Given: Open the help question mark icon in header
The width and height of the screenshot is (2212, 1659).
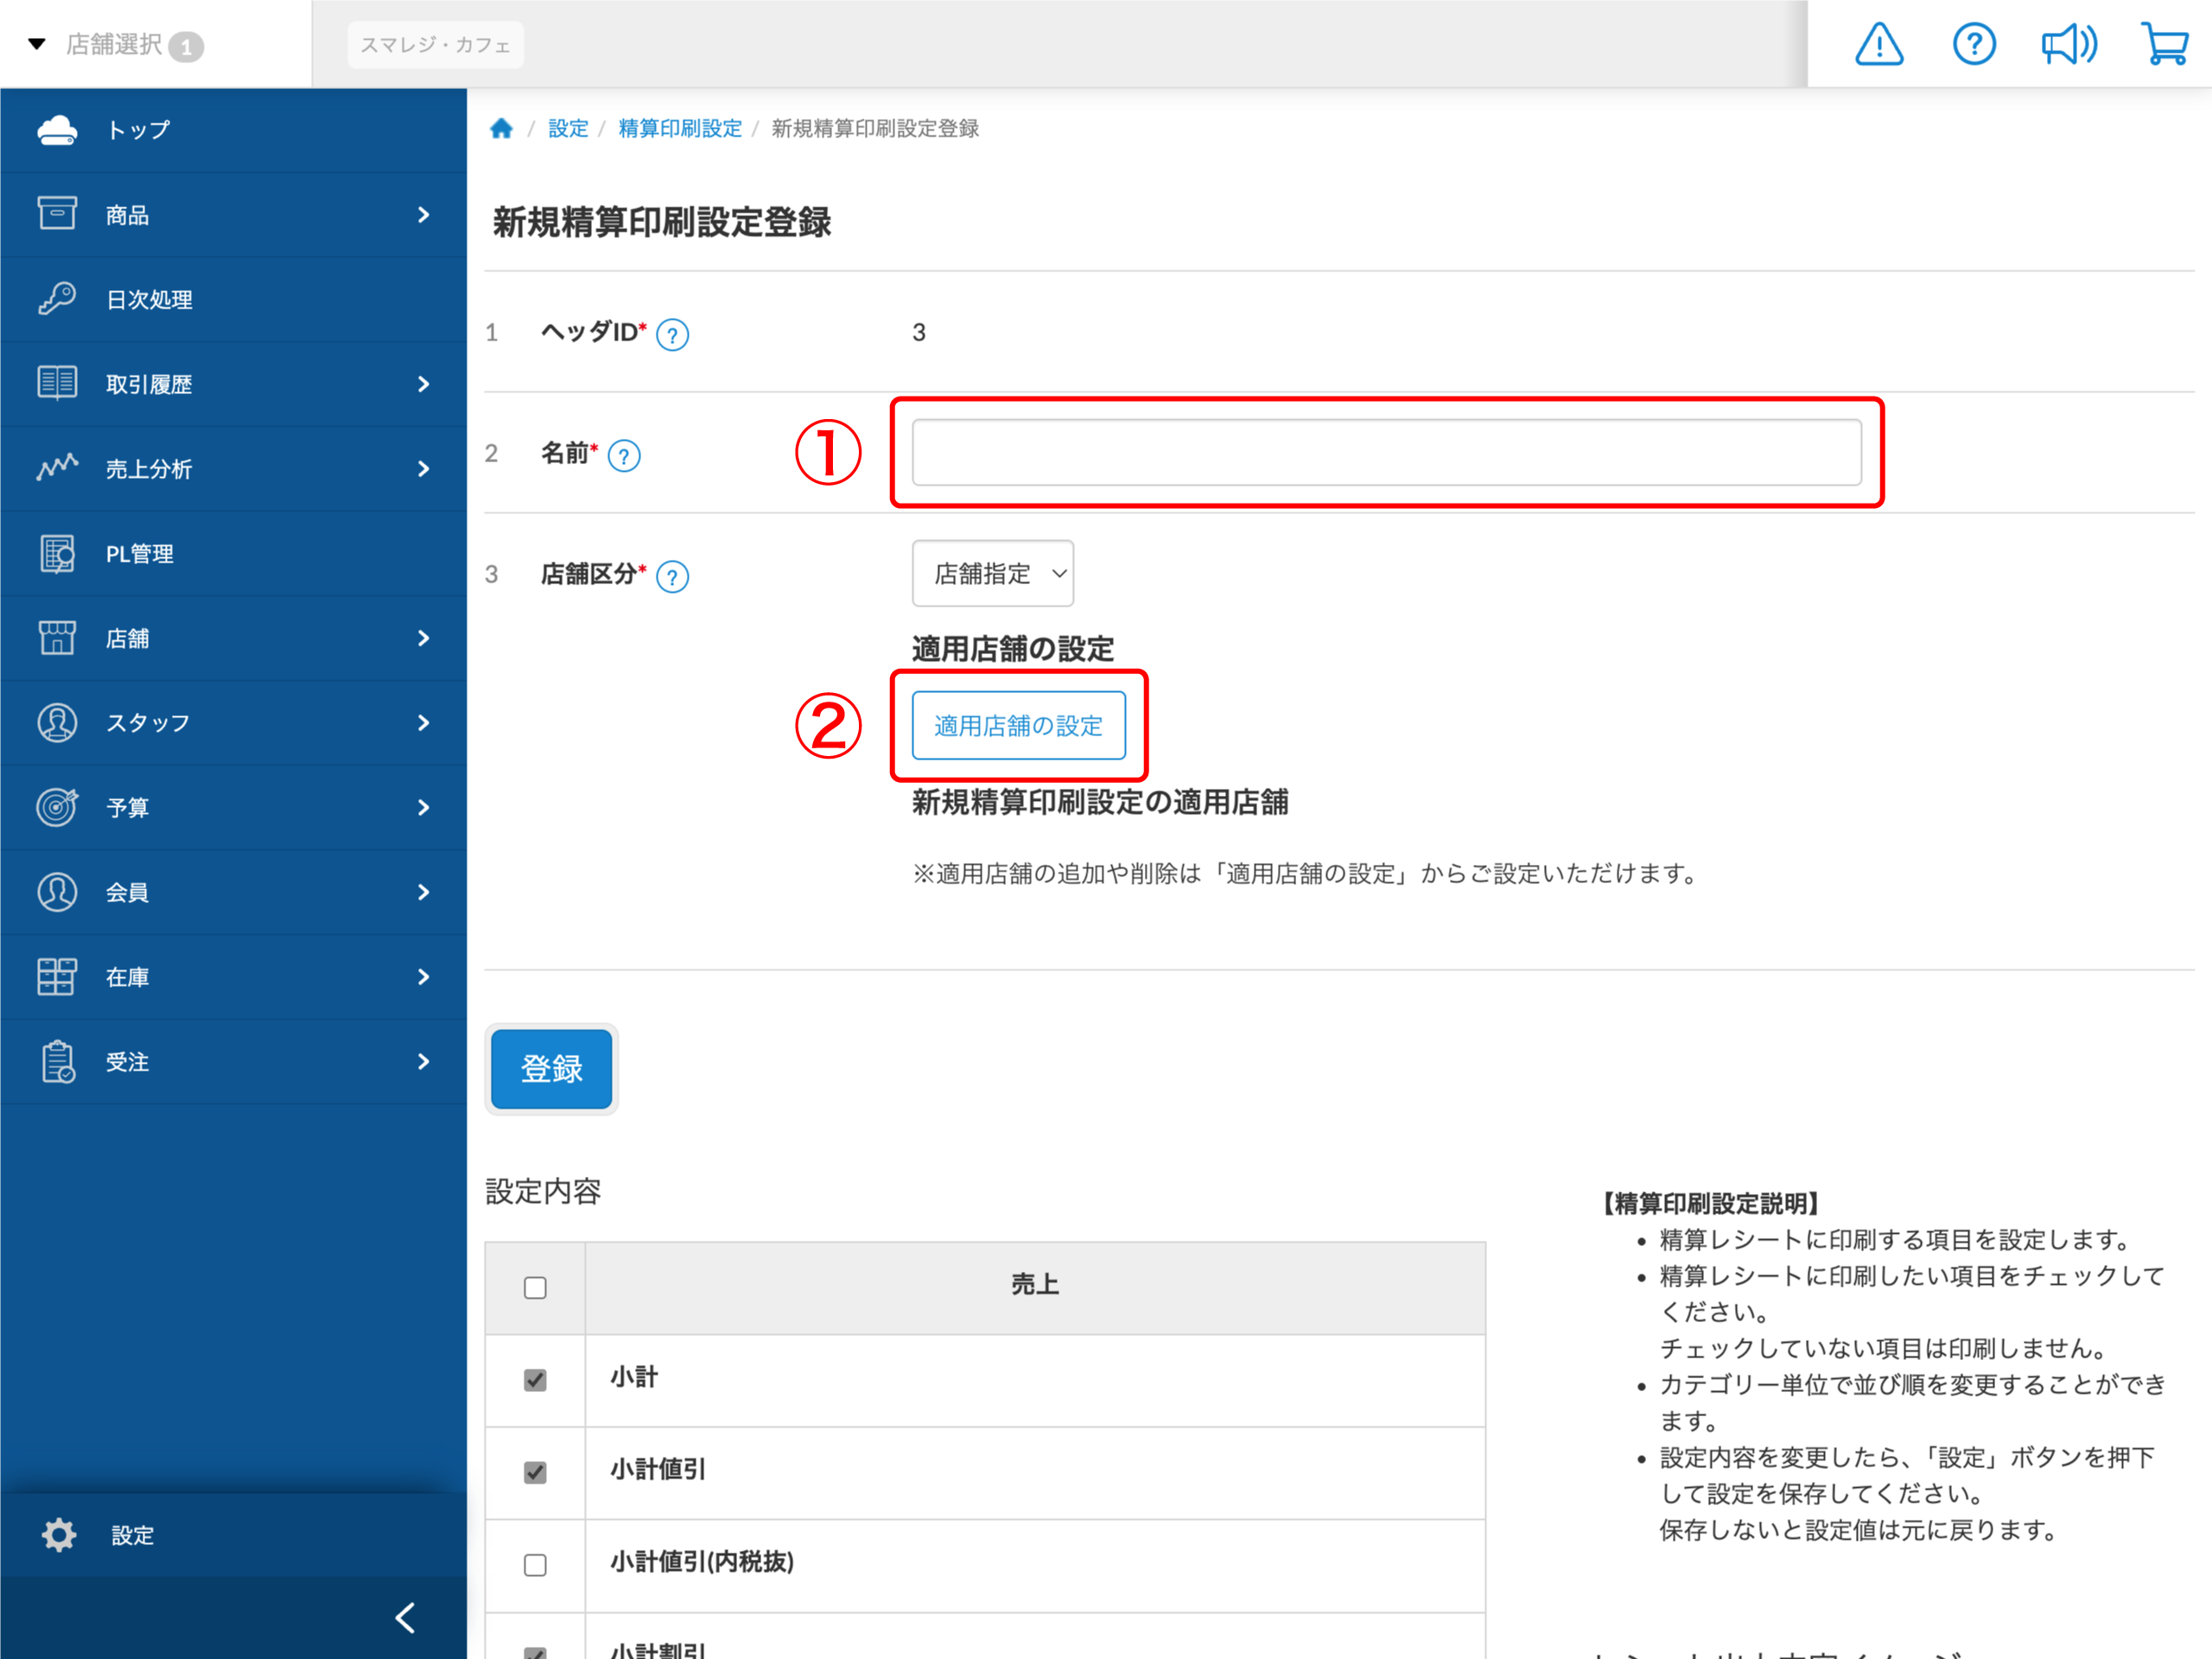Looking at the screenshot, I should coord(1974,45).
